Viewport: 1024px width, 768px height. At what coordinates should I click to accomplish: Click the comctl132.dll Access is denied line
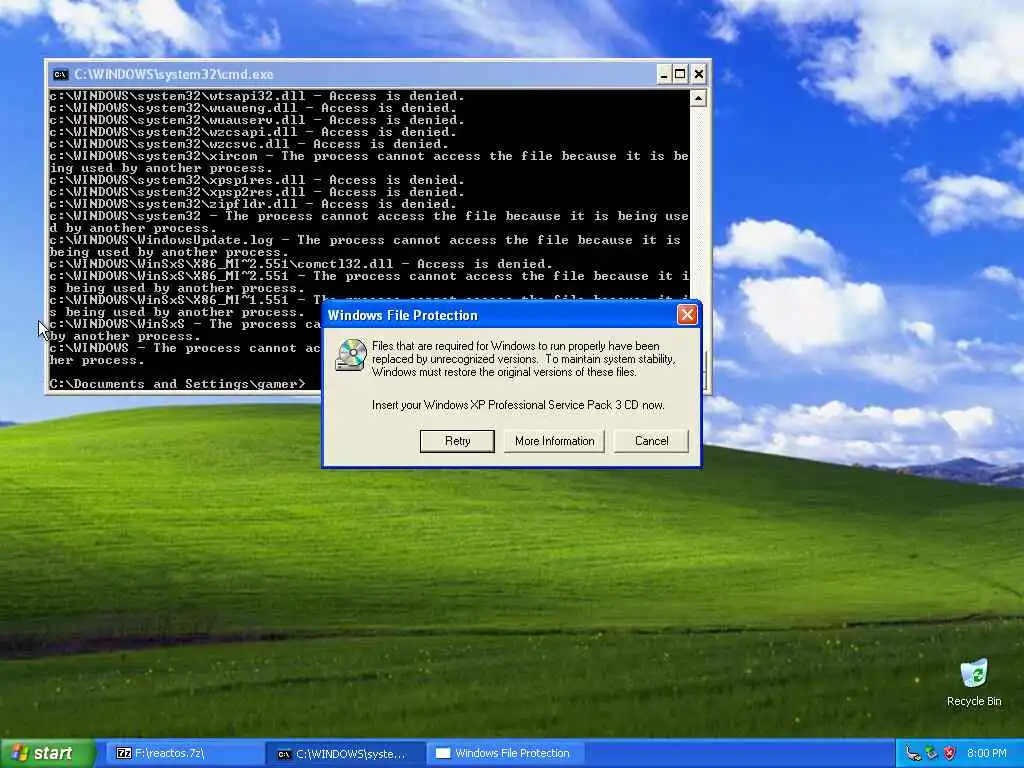tap(301, 264)
